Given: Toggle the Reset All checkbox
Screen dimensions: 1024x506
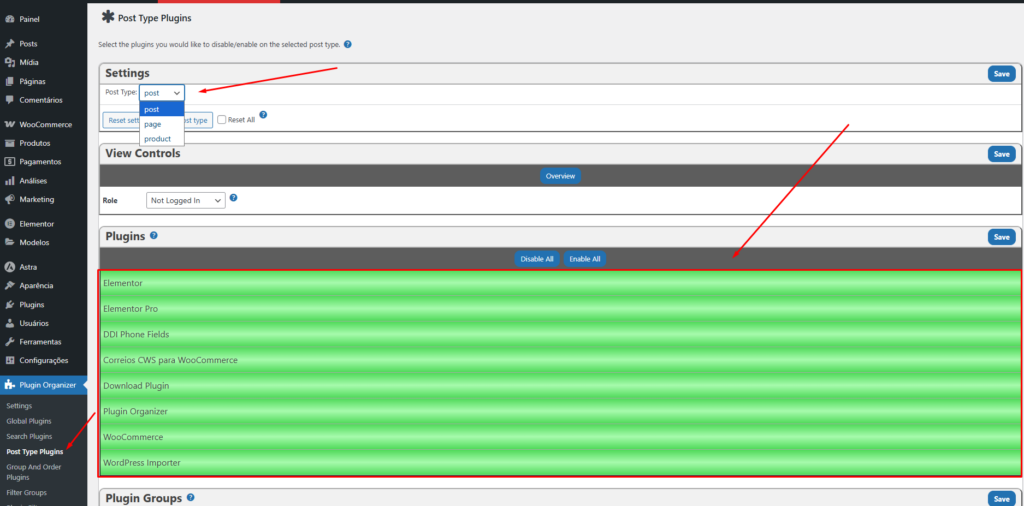Looking at the screenshot, I should click(222, 119).
